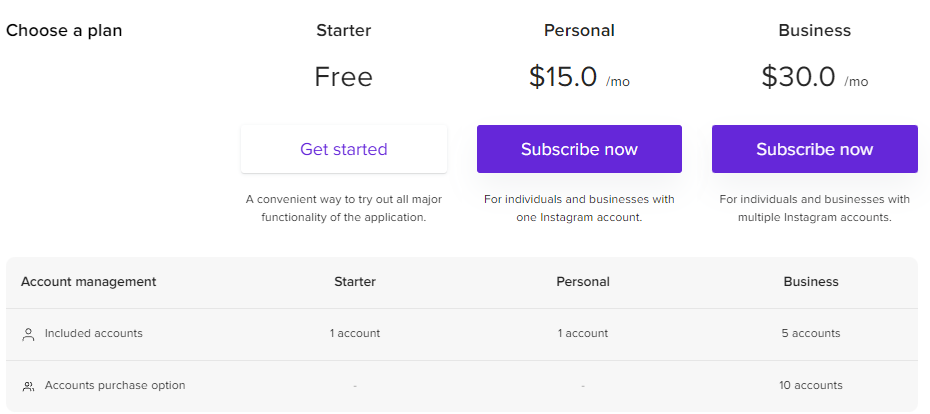Click the Get started button

[x=344, y=149]
